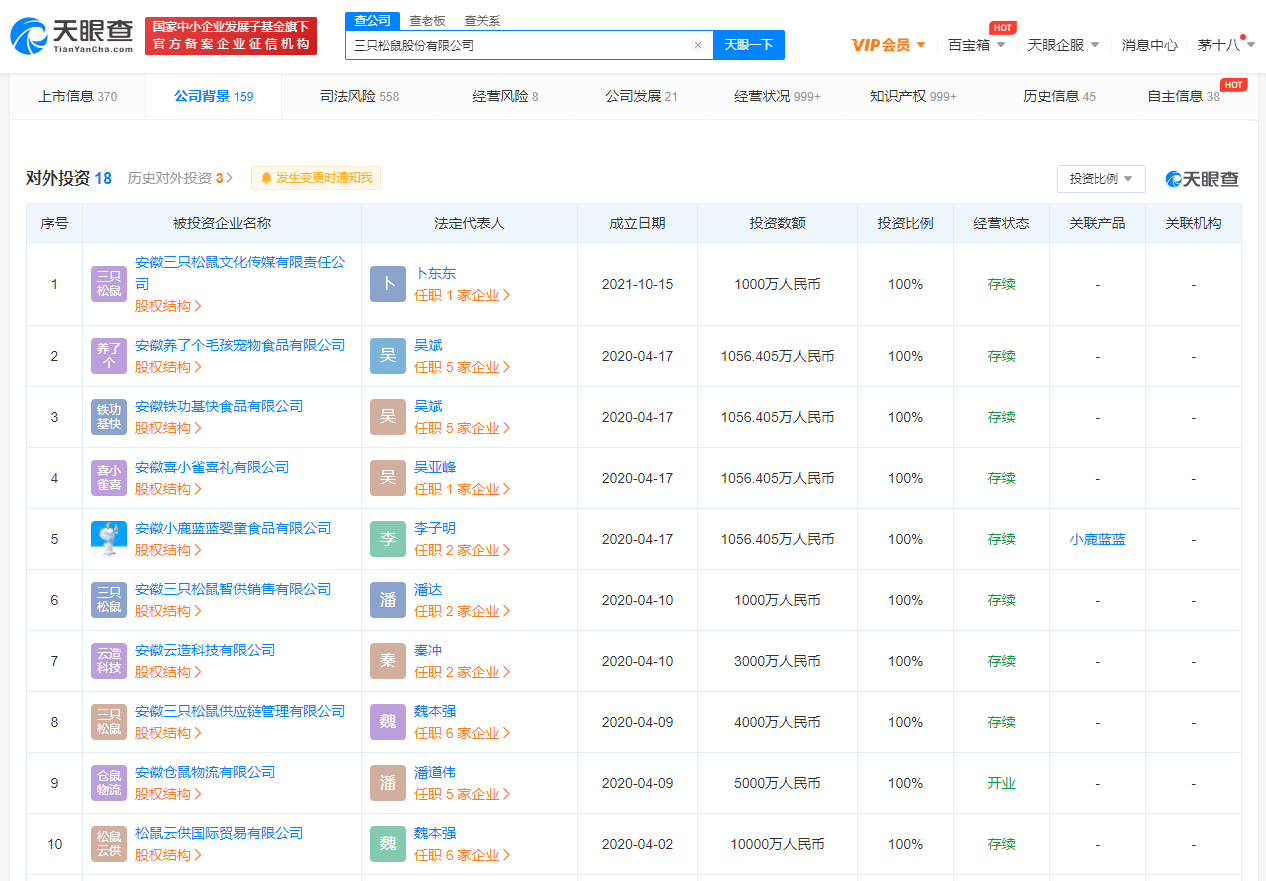Expand 任职 1 家企业 under 卜东东
1266x881 pixels.
point(463,295)
